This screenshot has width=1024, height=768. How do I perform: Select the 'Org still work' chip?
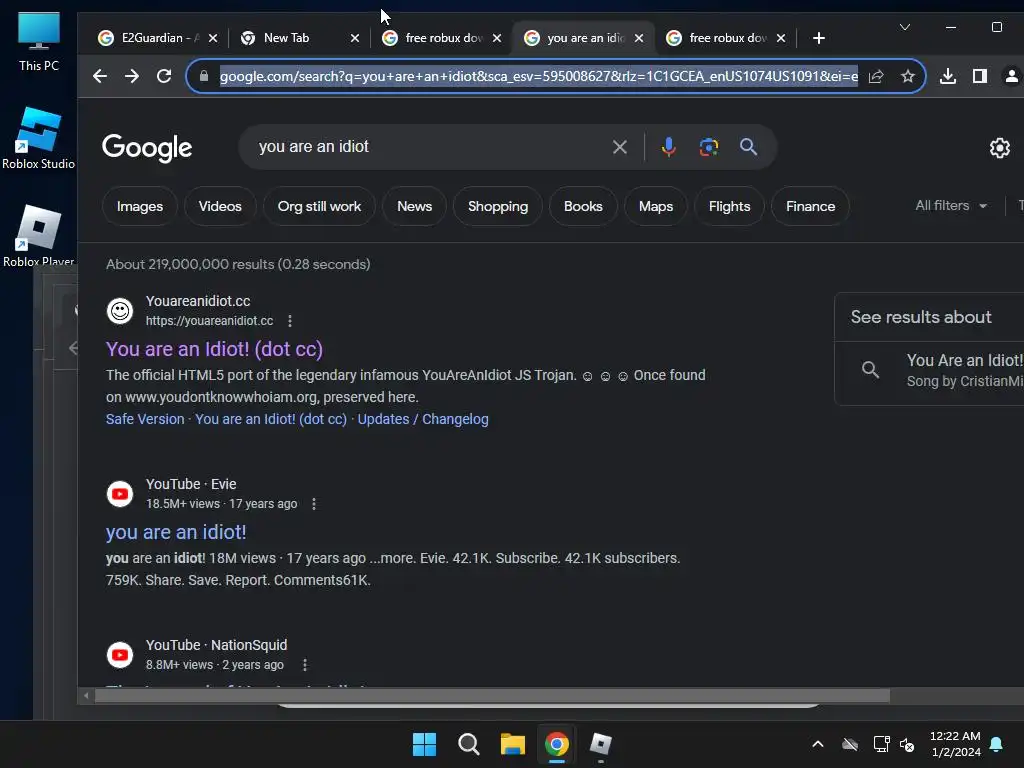[x=319, y=206]
